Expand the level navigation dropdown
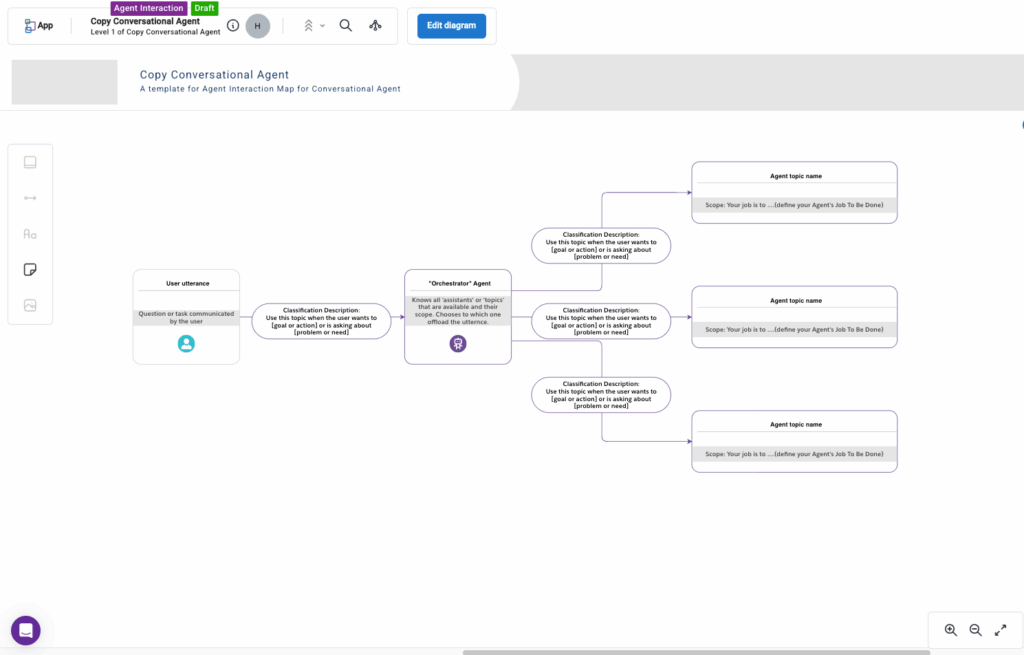 (314, 26)
